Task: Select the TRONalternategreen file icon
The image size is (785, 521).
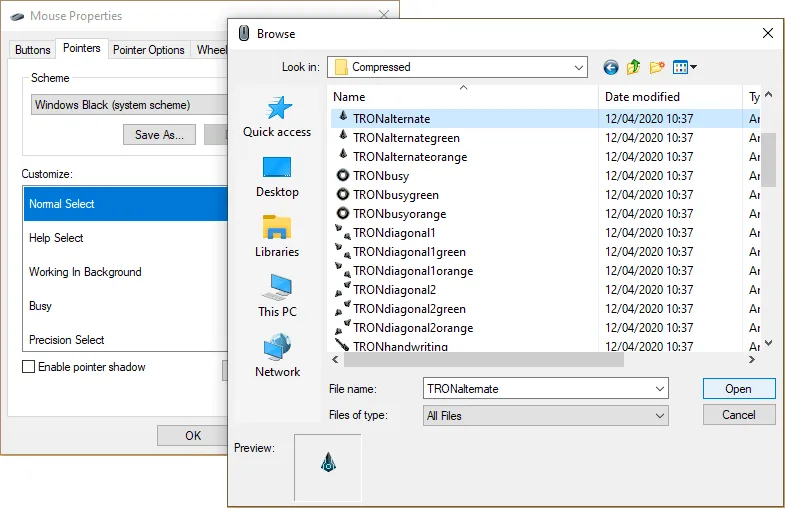Action: pyautogui.click(x=343, y=136)
